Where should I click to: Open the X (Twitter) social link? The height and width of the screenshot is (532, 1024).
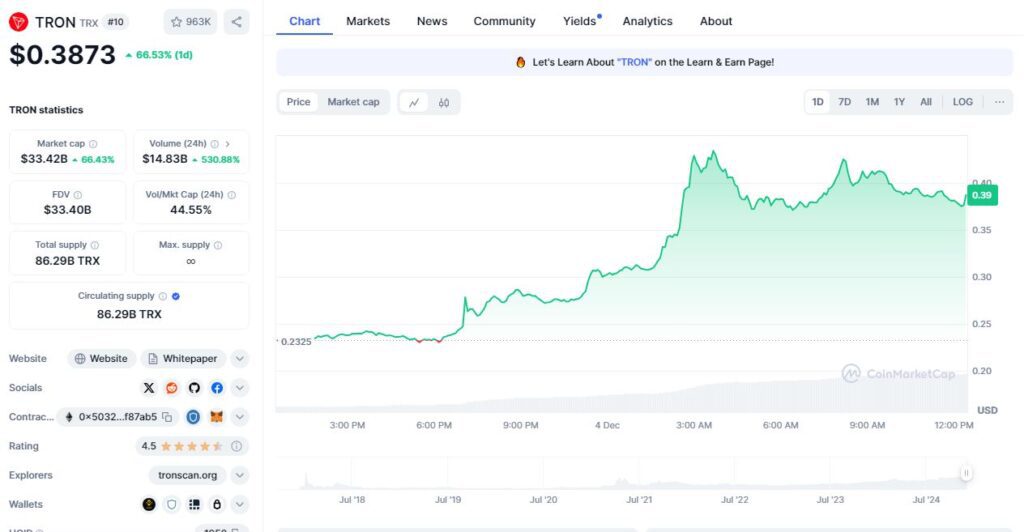pyautogui.click(x=149, y=388)
